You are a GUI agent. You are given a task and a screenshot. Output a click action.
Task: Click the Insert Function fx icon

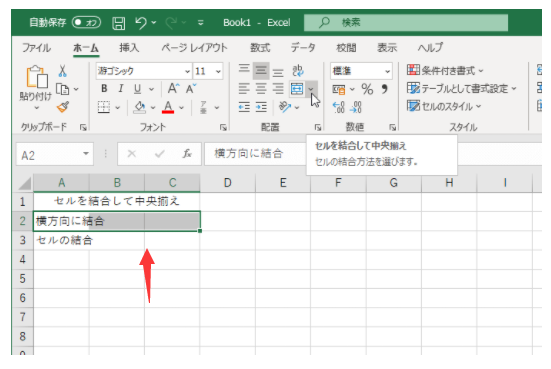187,154
